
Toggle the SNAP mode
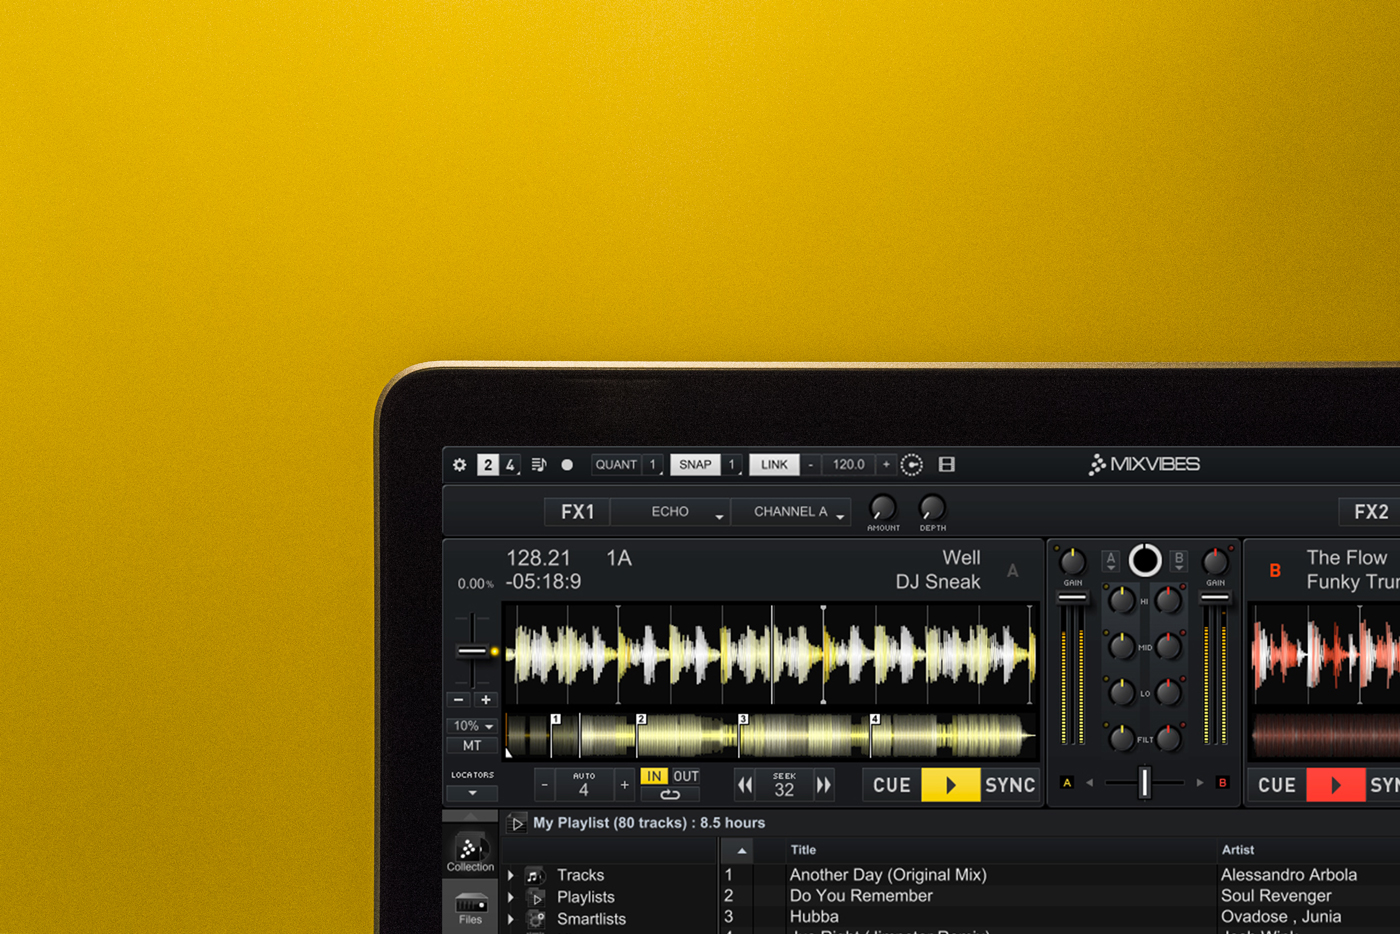click(x=695, y=465)
